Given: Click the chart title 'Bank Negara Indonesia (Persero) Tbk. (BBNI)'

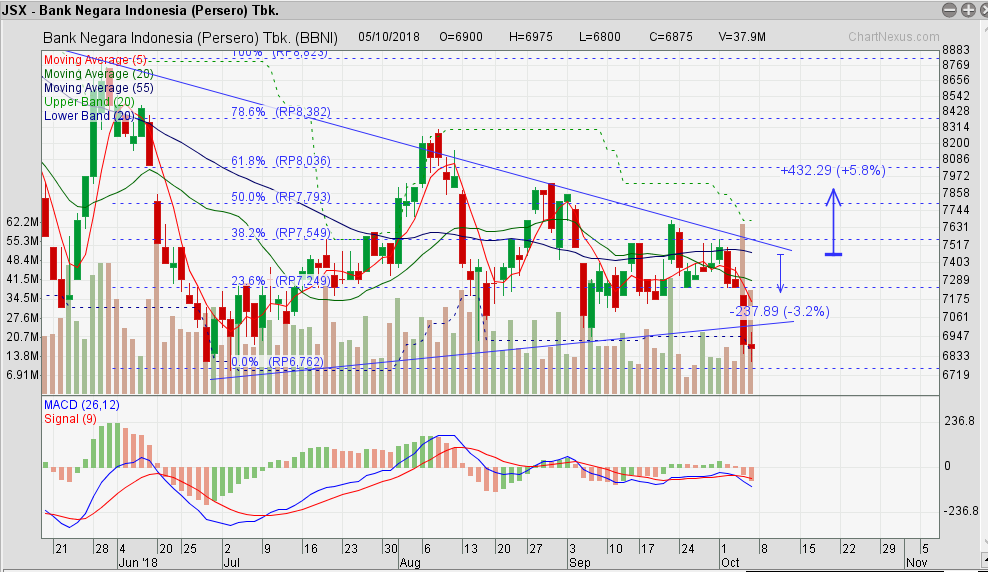Looking at the screenshot, I should pos(190,38).
